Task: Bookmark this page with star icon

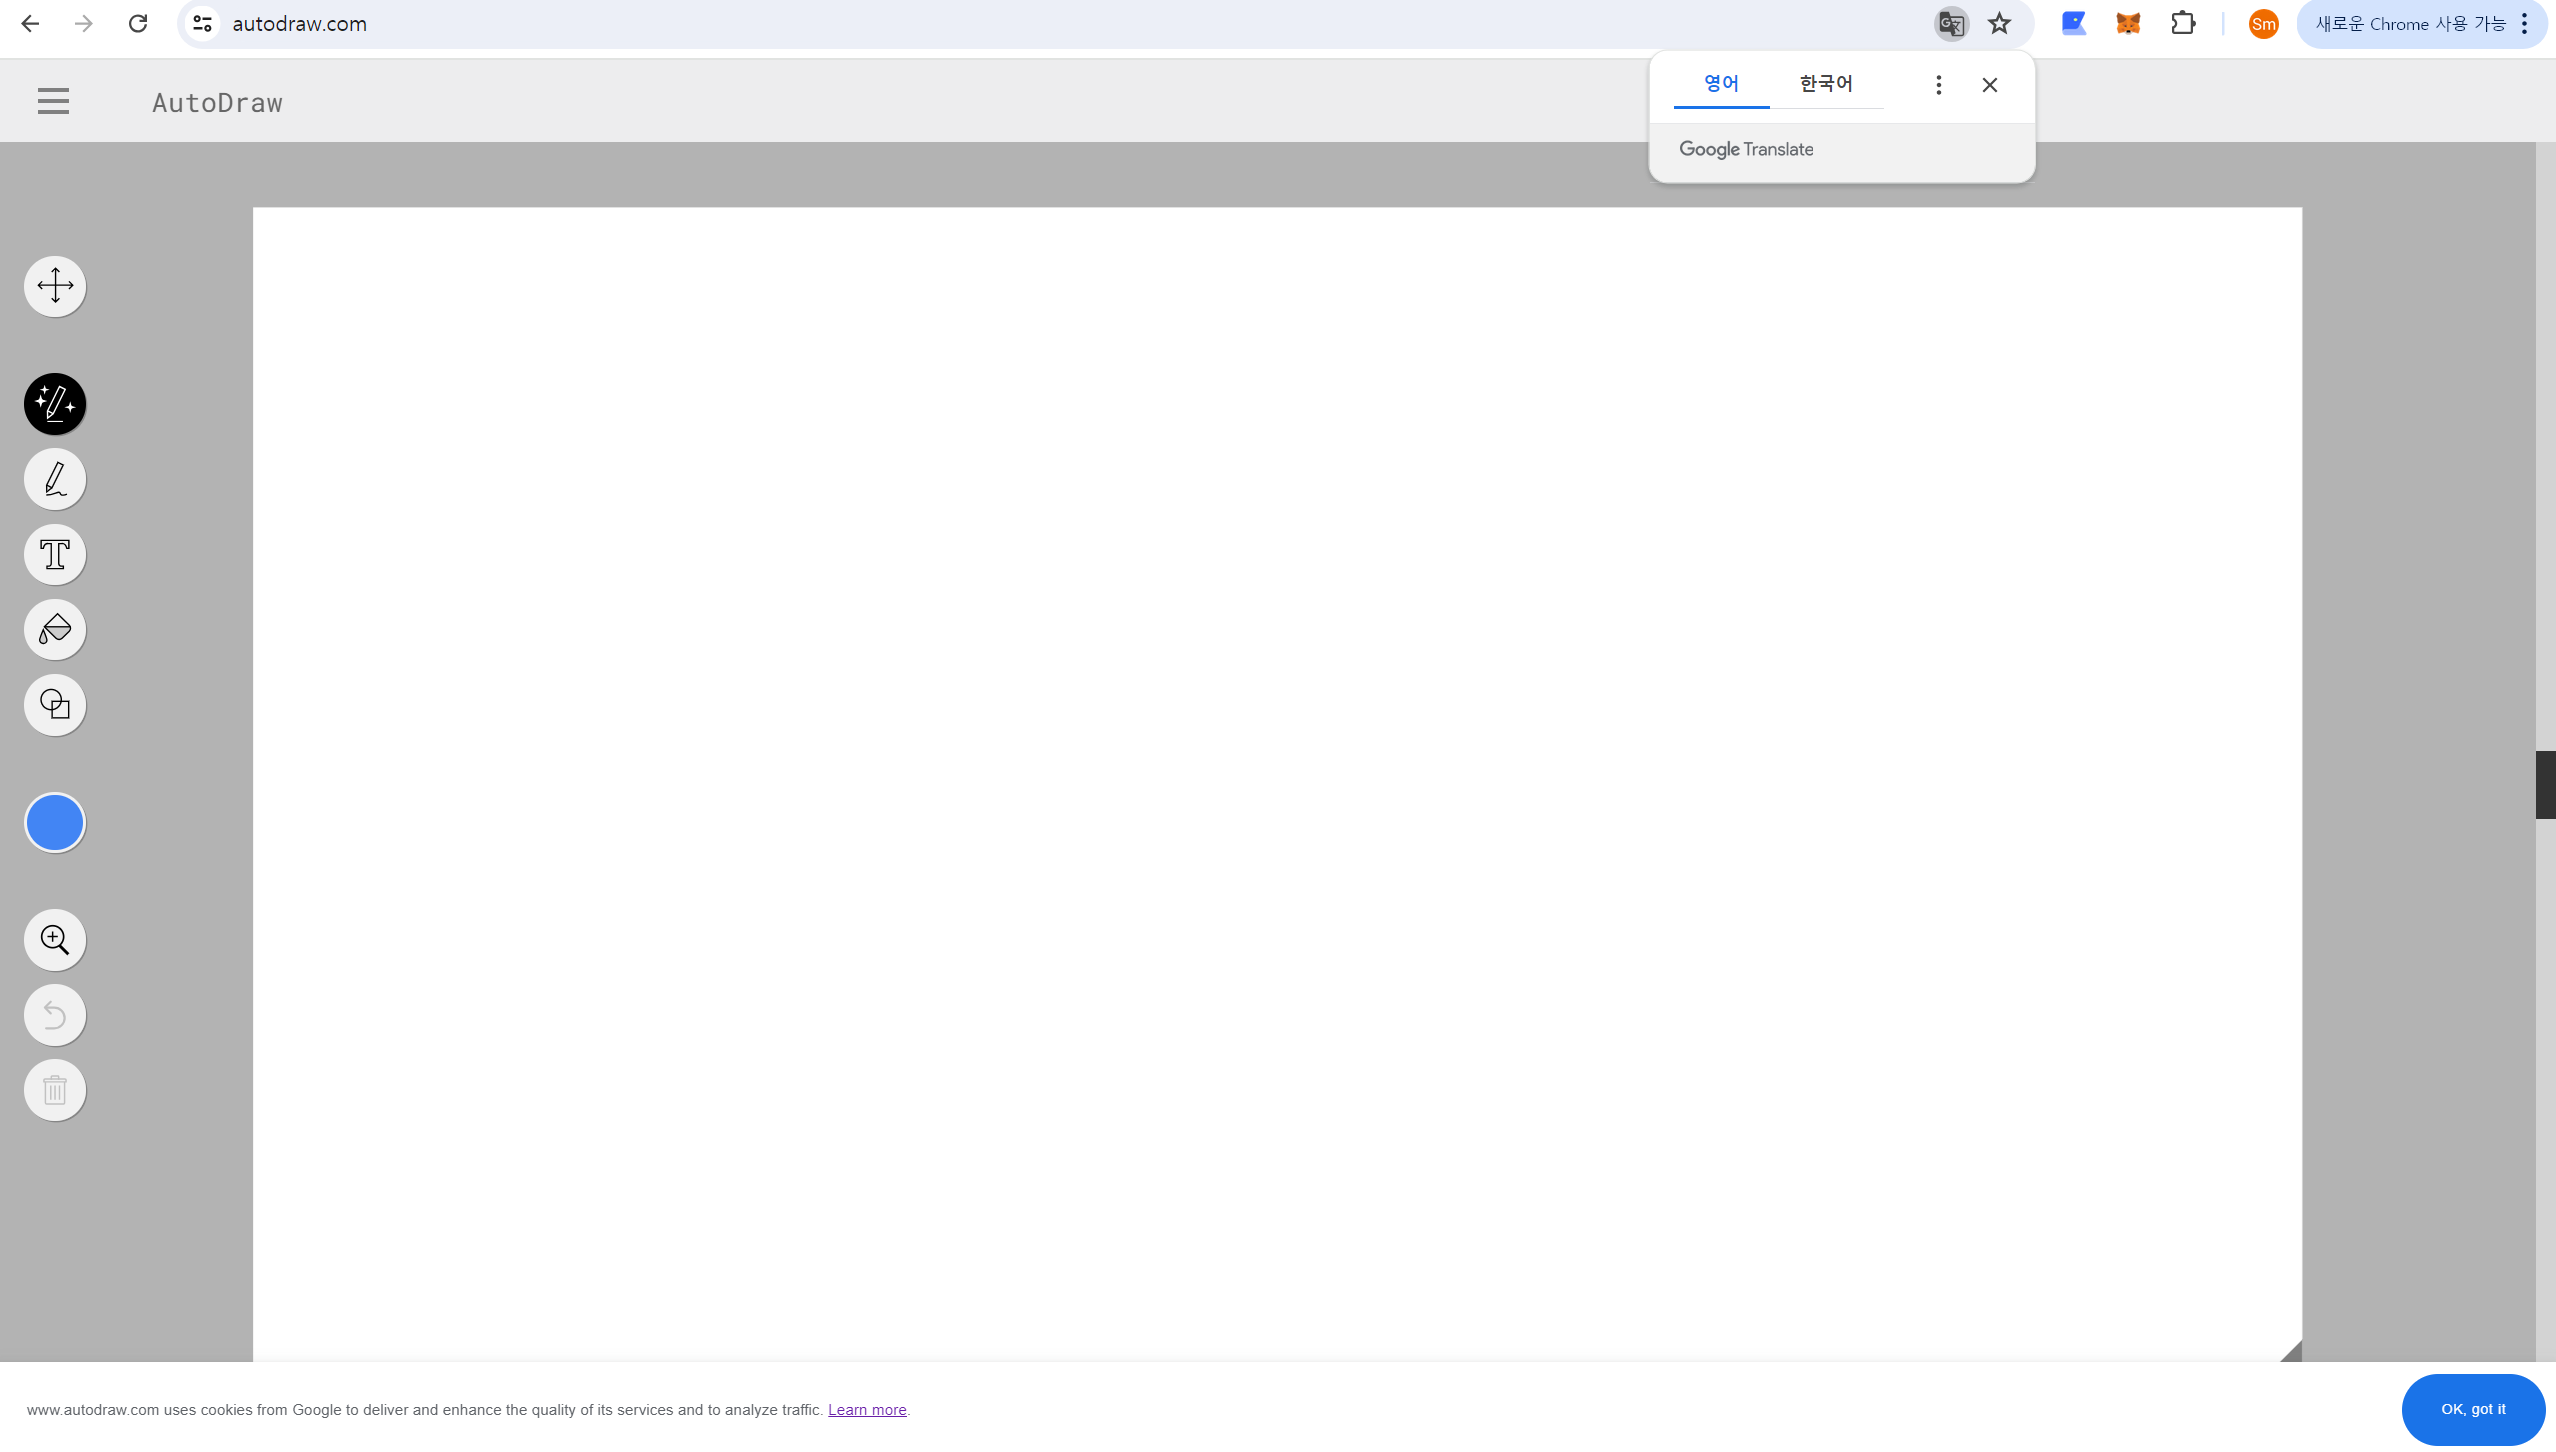Action: click(1999, 24)
